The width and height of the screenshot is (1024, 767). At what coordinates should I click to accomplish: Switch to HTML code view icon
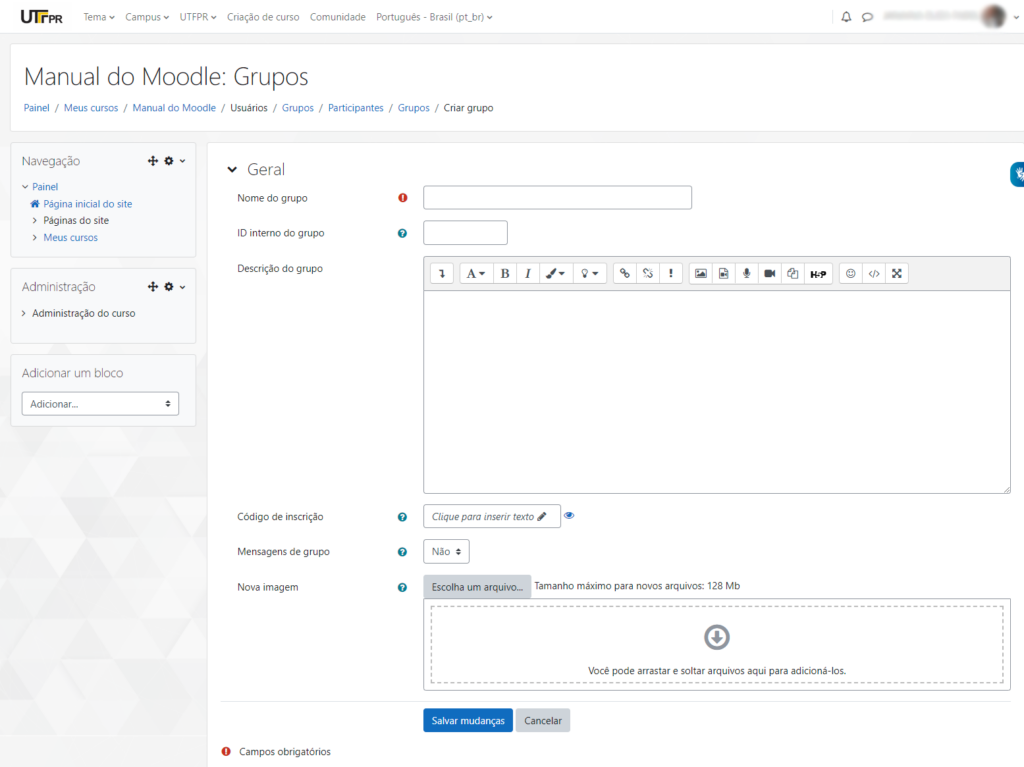tap(874, 274)
